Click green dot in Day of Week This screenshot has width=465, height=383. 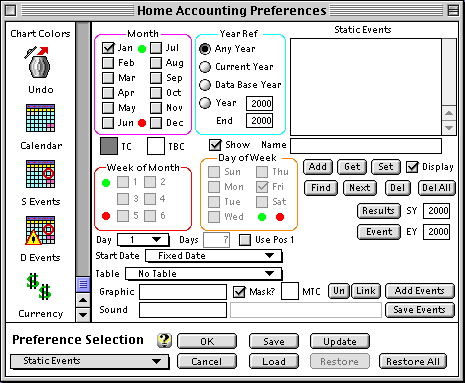[x=262, y=217]
